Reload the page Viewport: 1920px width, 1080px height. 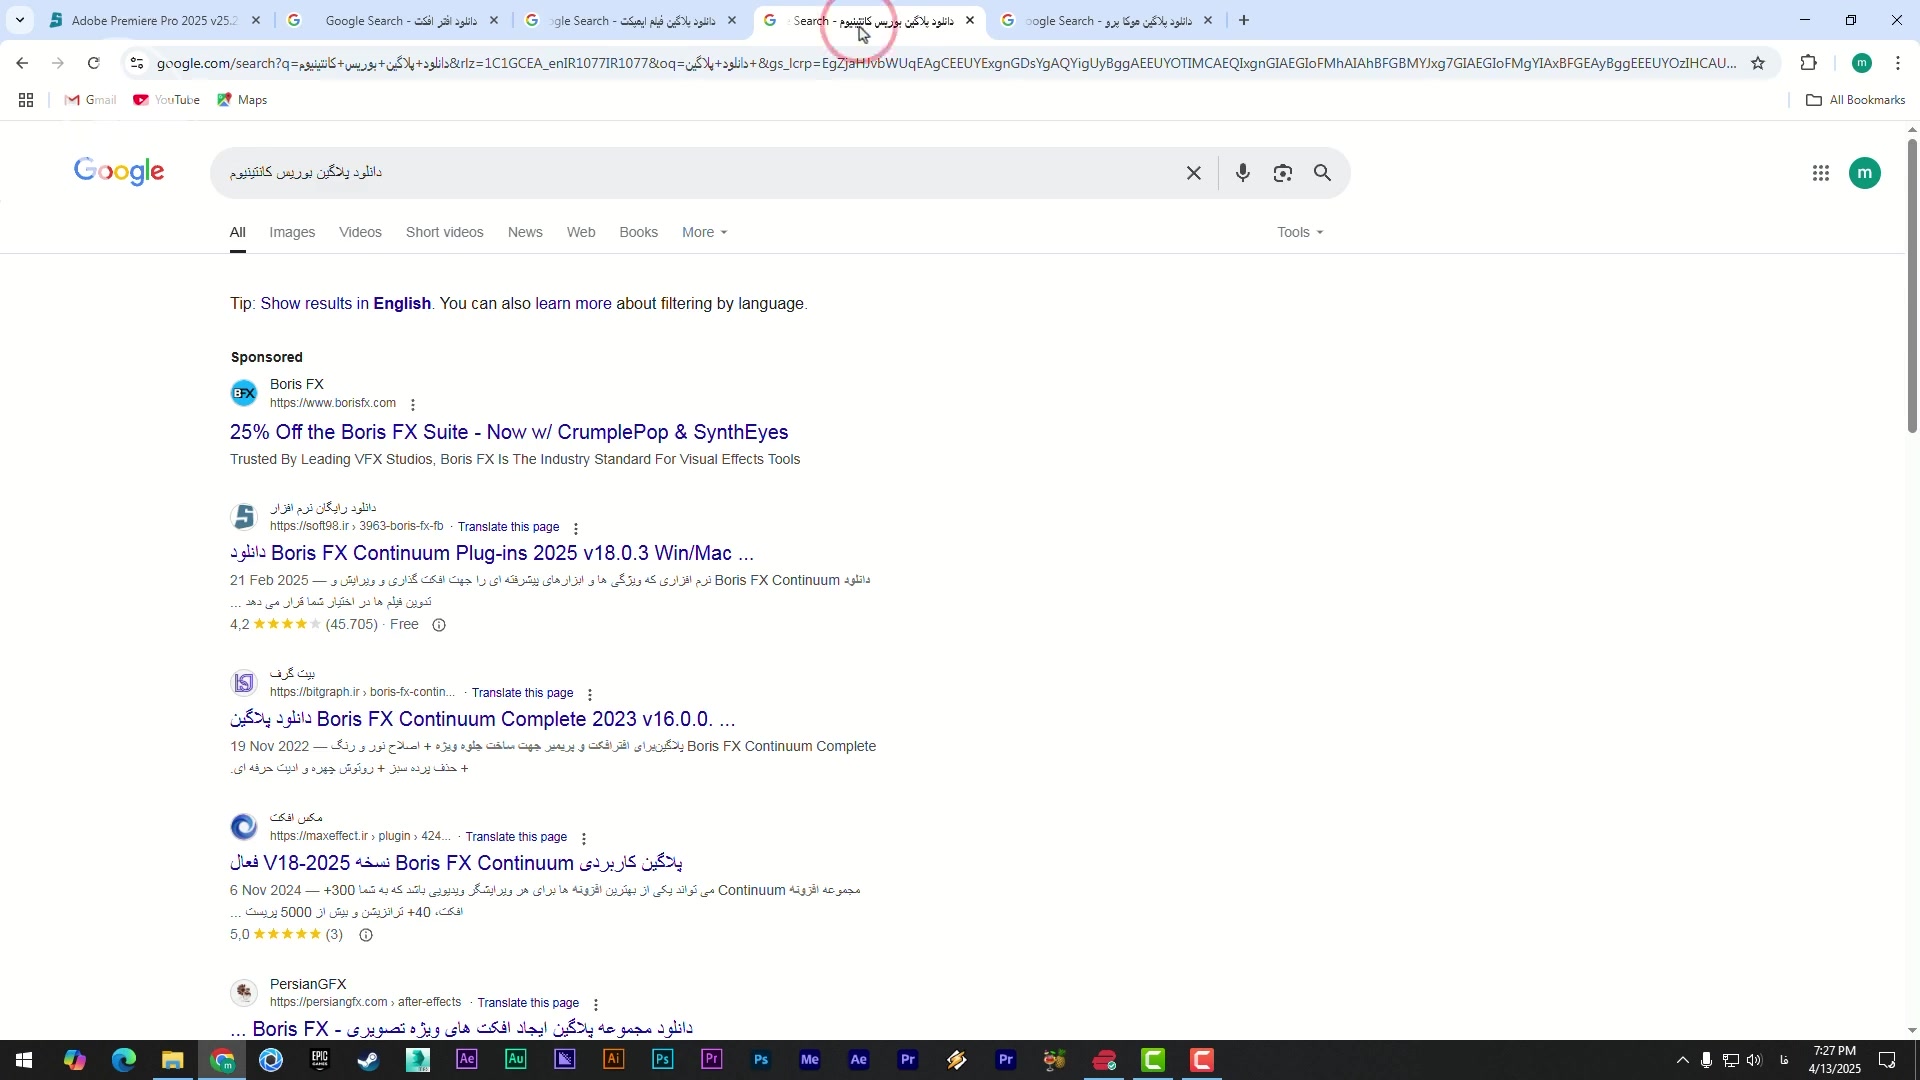pos(93,63)
